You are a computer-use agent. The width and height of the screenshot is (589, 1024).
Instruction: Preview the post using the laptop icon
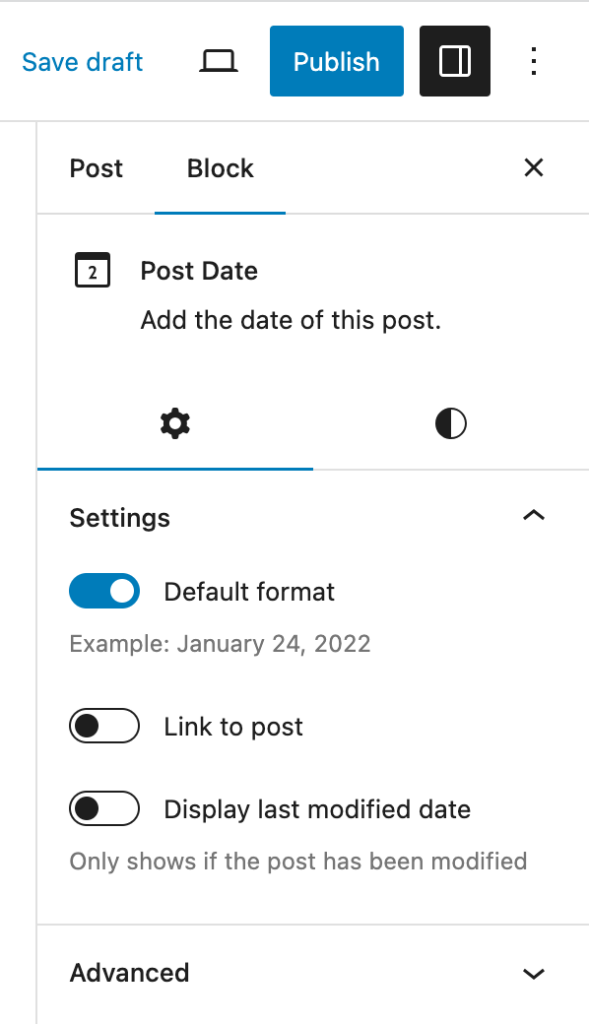(x=218, y=61)
